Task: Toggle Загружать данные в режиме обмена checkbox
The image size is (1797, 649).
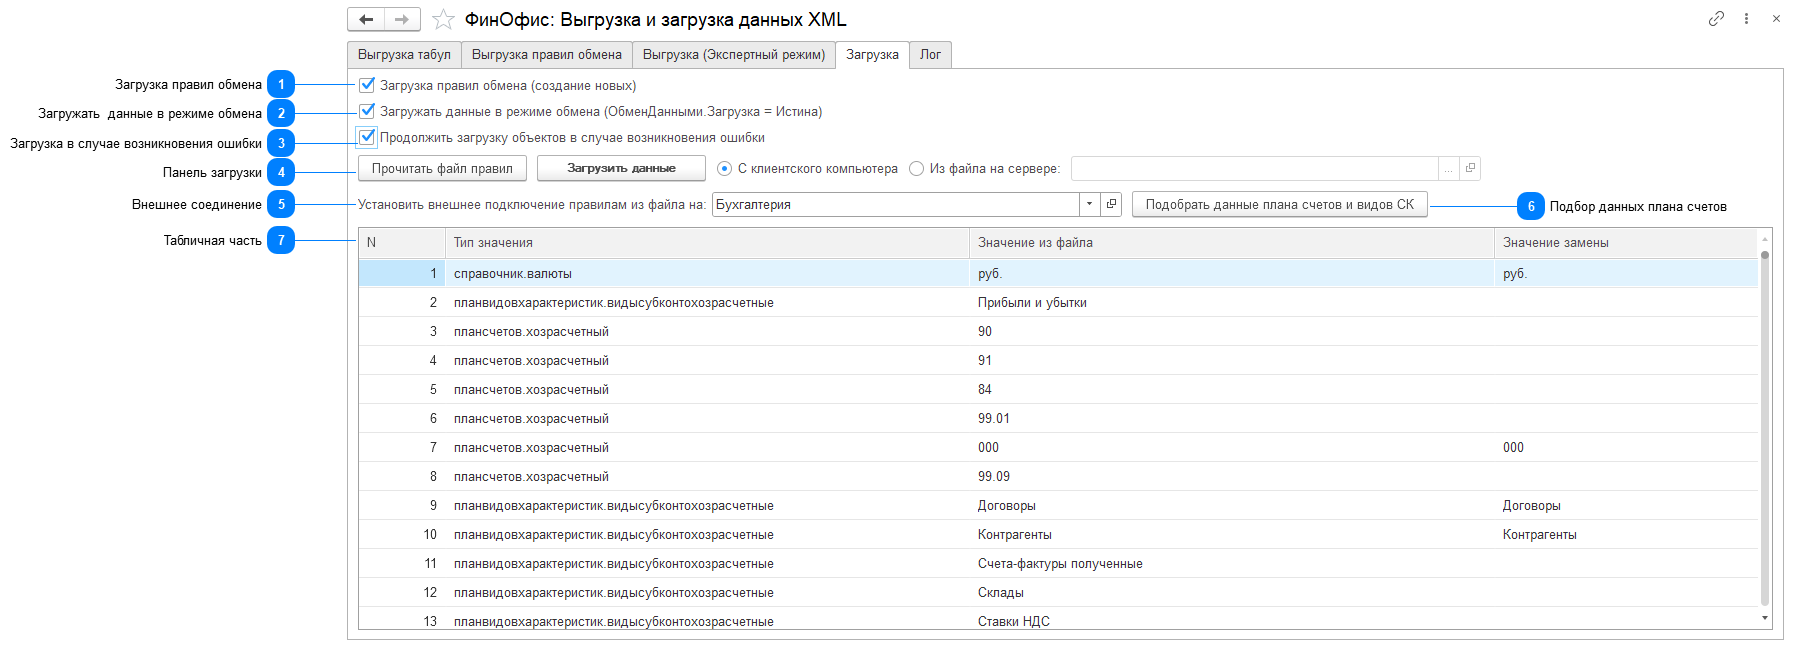Action: tap(367, 111)
